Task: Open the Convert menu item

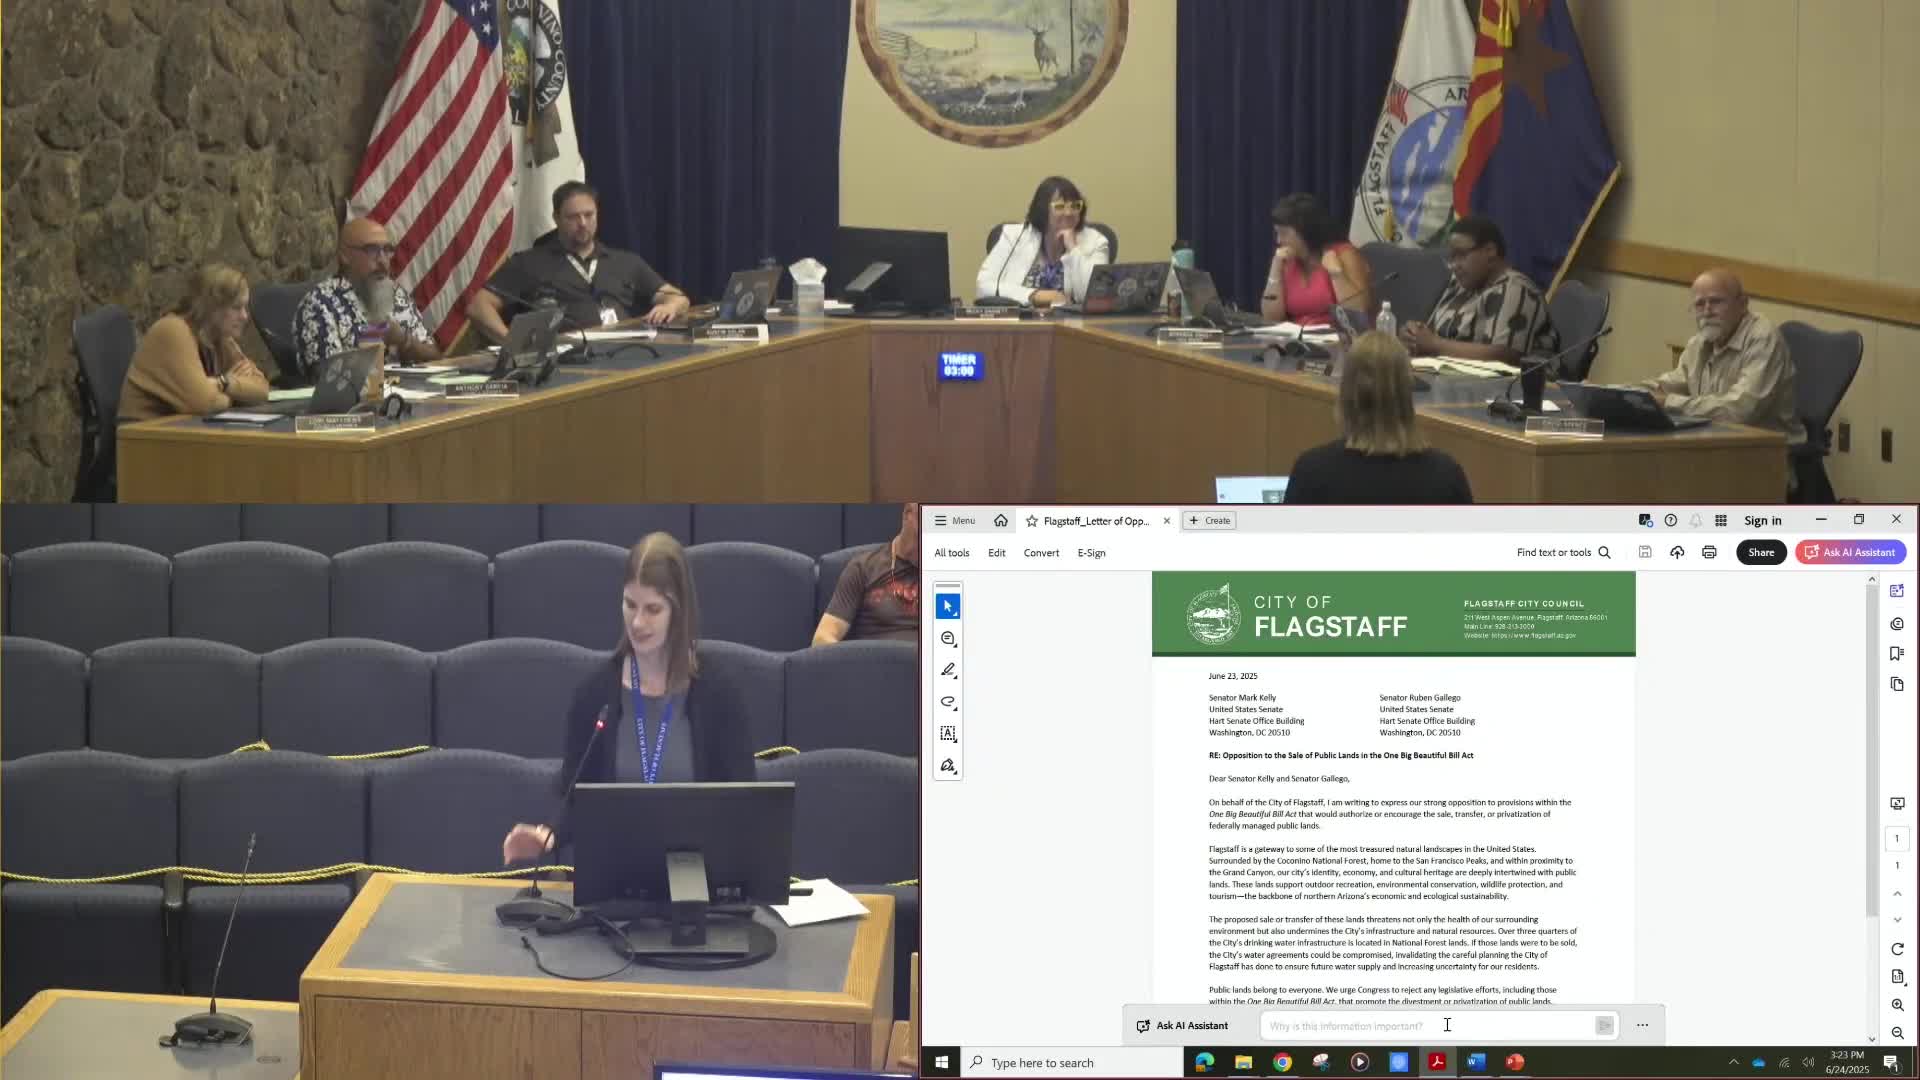Action: 1041,553
